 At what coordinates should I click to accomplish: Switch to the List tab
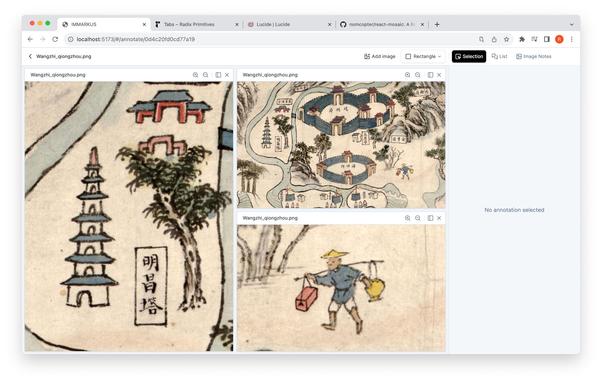499,56
